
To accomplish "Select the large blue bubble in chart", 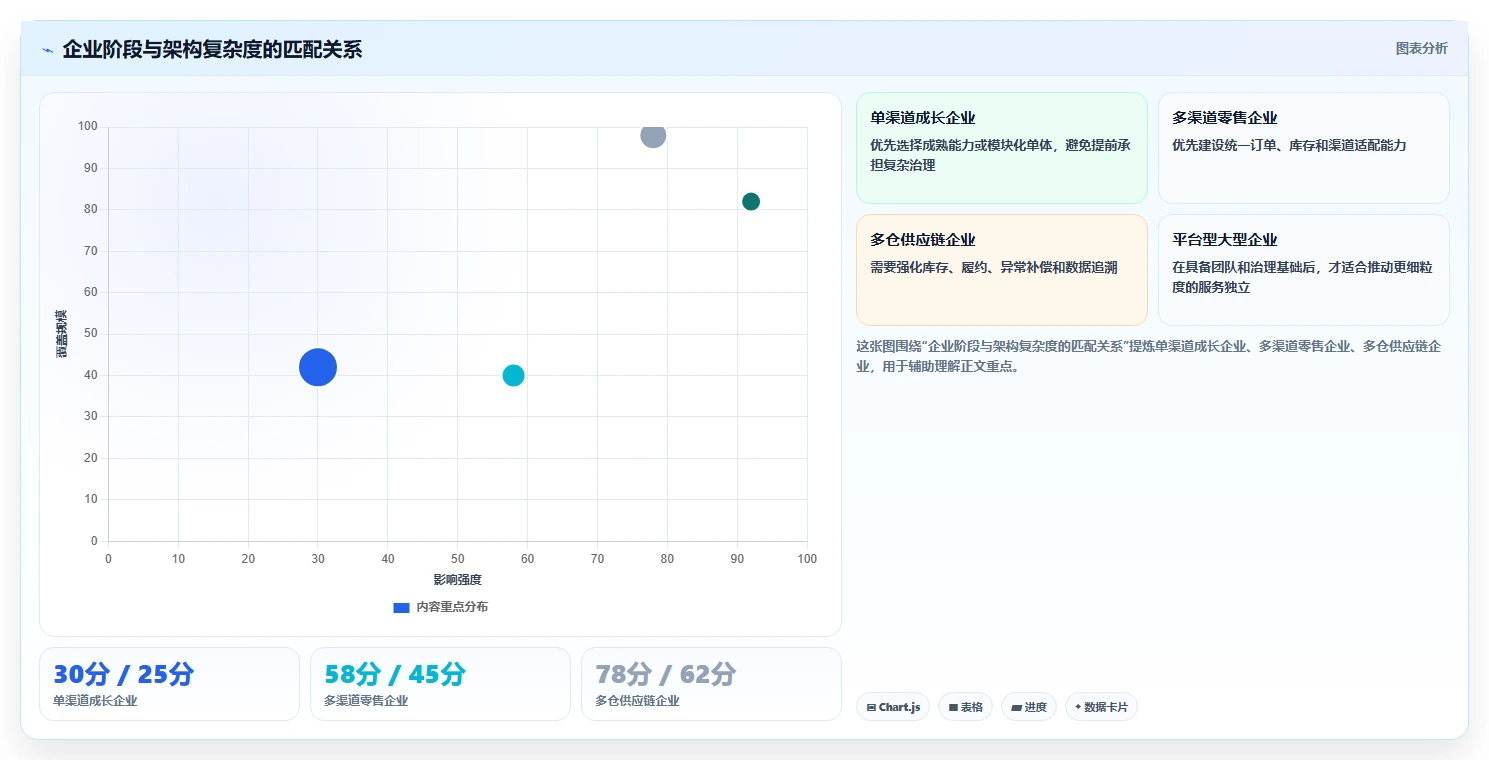I will [318, 367].
